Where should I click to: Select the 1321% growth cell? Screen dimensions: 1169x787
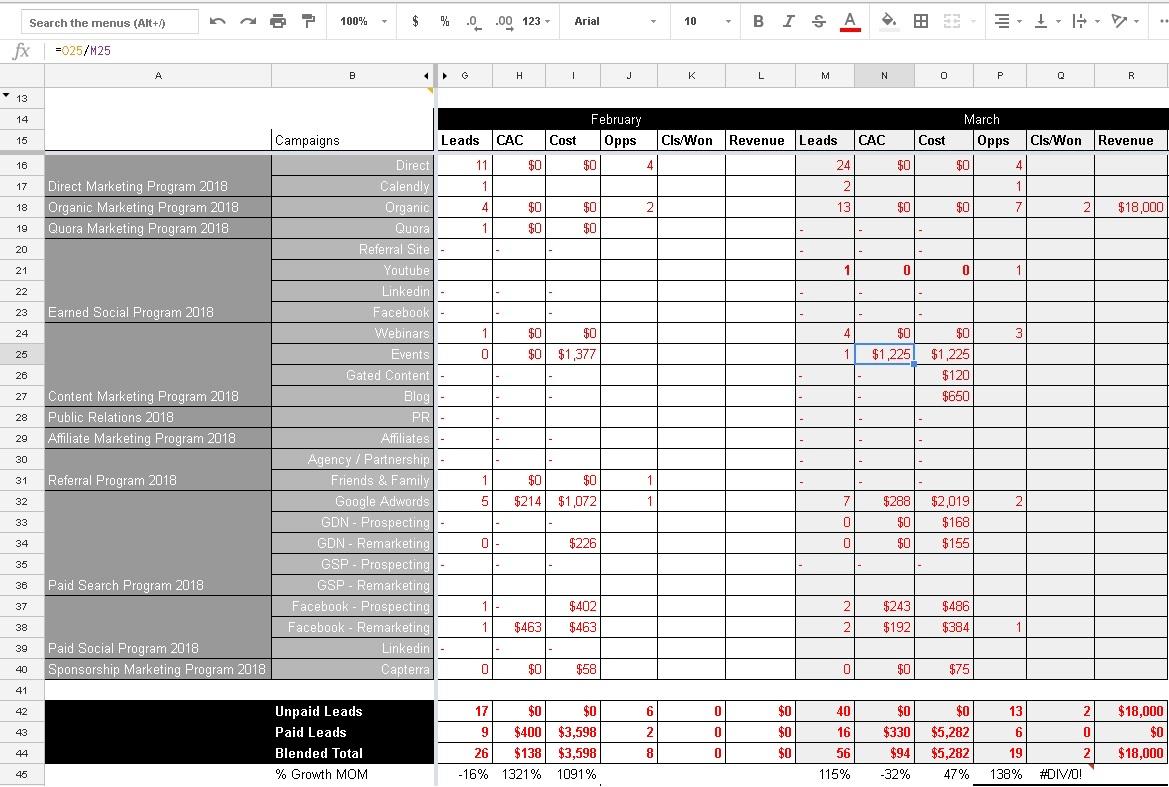[x=519, y=774]
